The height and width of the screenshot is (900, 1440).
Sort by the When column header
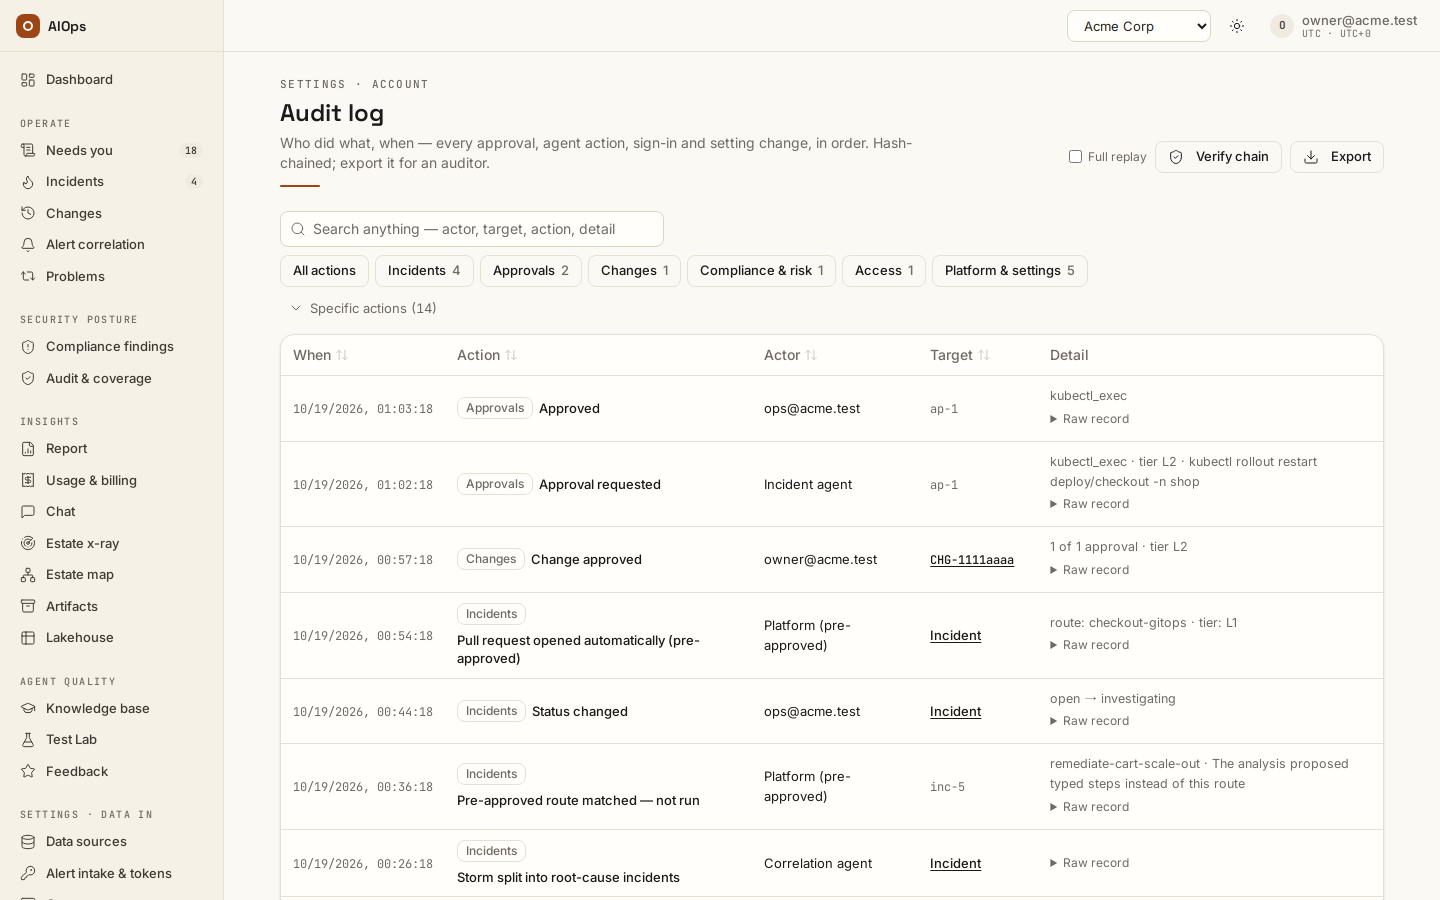pos(320,355)
